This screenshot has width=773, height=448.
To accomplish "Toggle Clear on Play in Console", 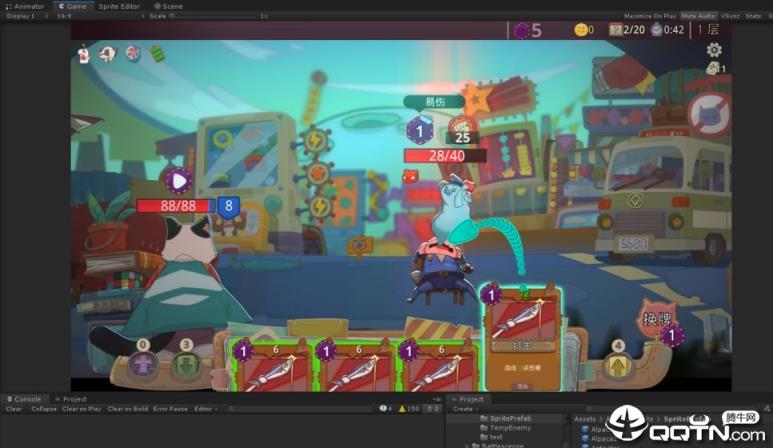I will pyautogui.click(x=81, y=409).
